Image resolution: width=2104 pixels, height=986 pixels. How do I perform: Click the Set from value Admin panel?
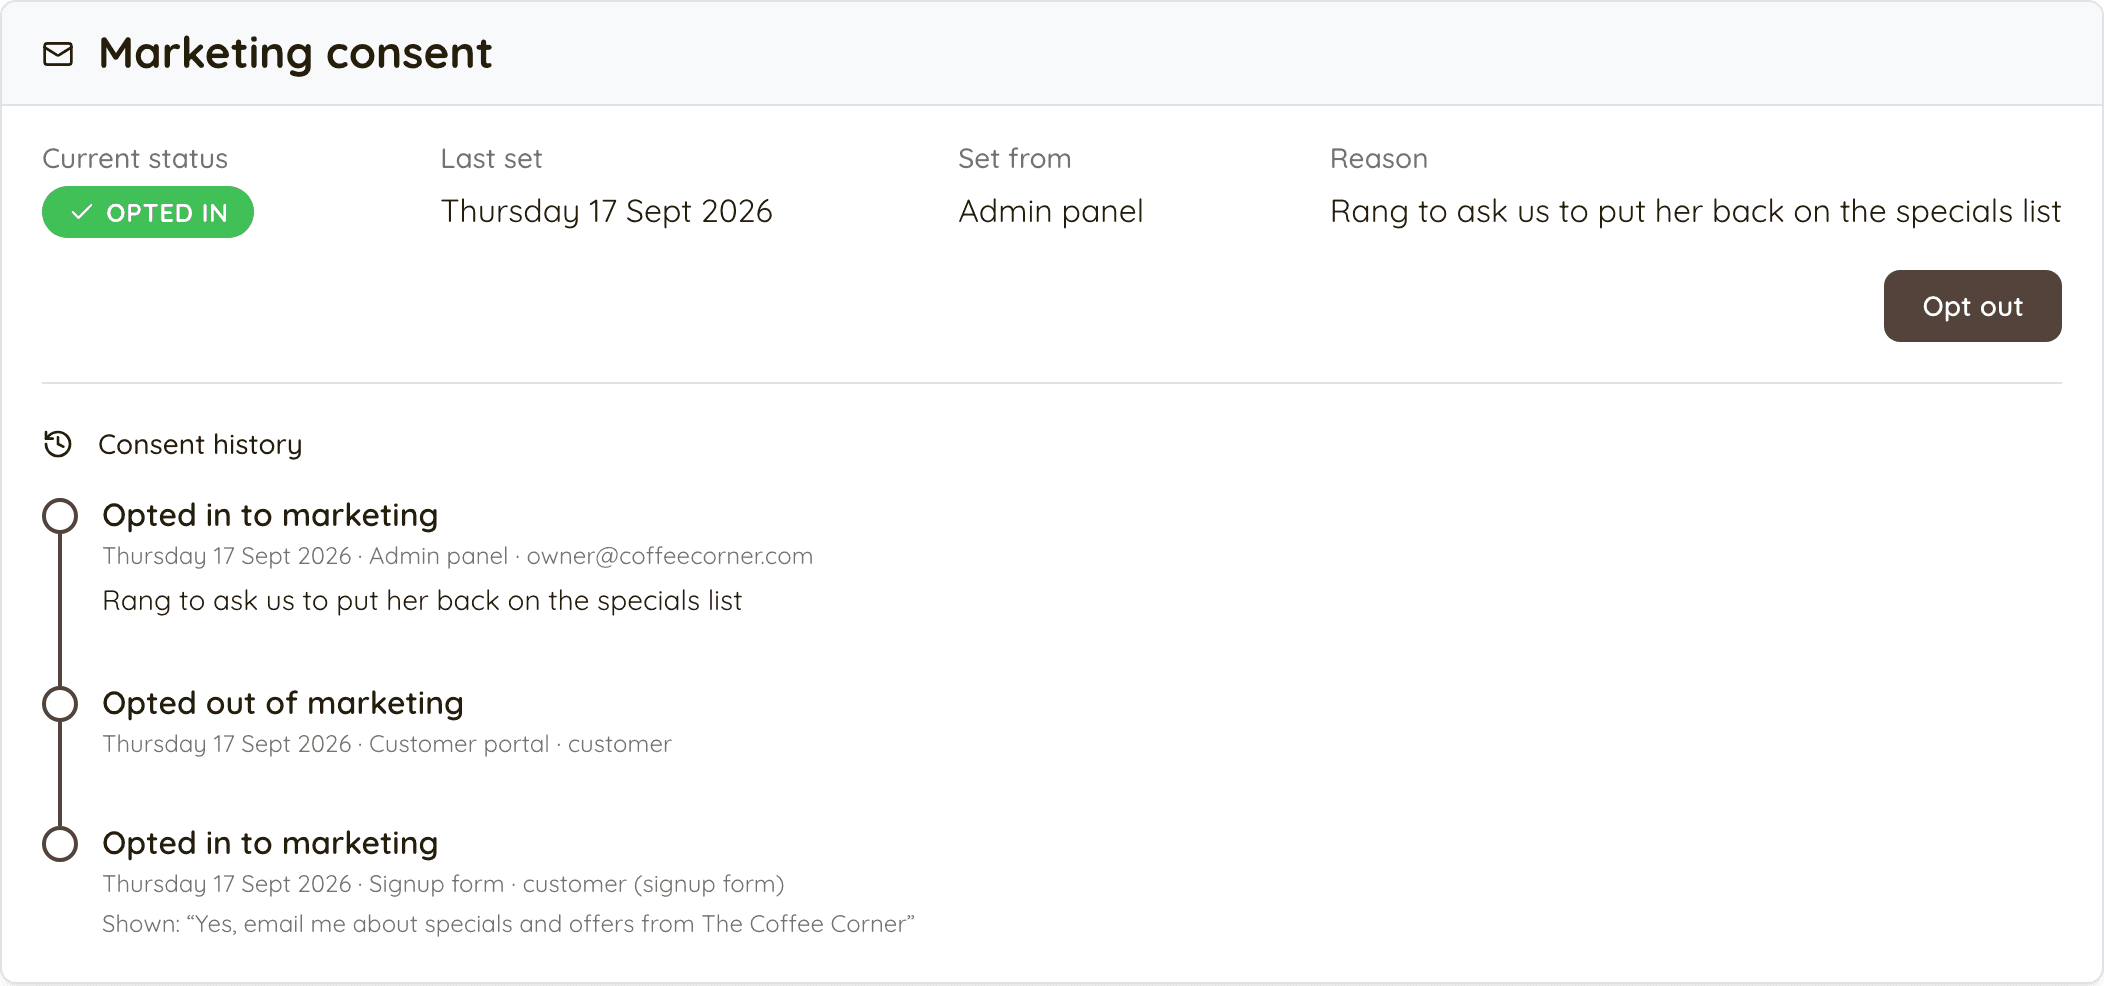pos(1050,212)
